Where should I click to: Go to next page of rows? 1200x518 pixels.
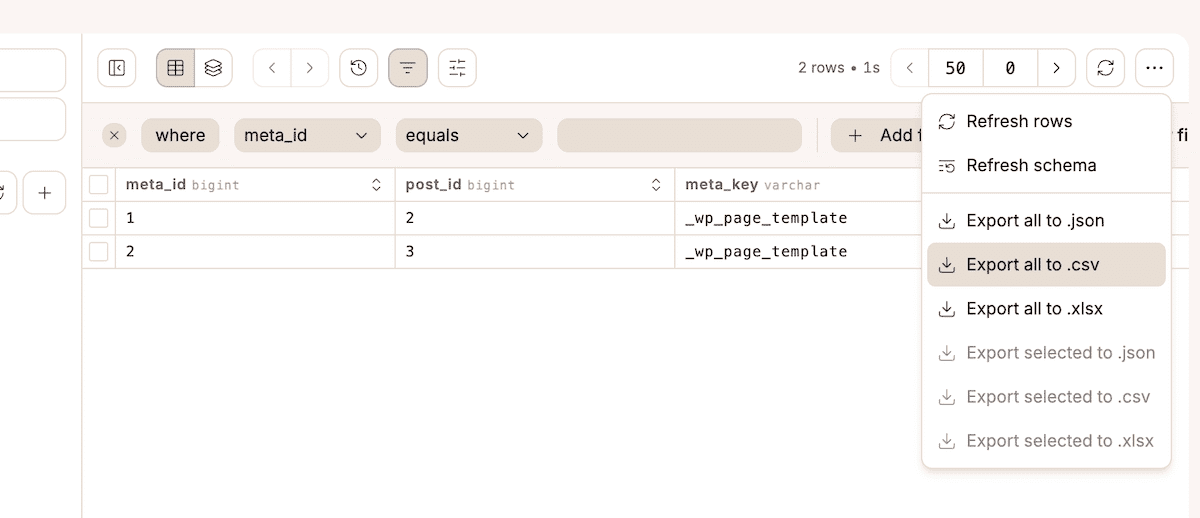tap(1056, 68)
